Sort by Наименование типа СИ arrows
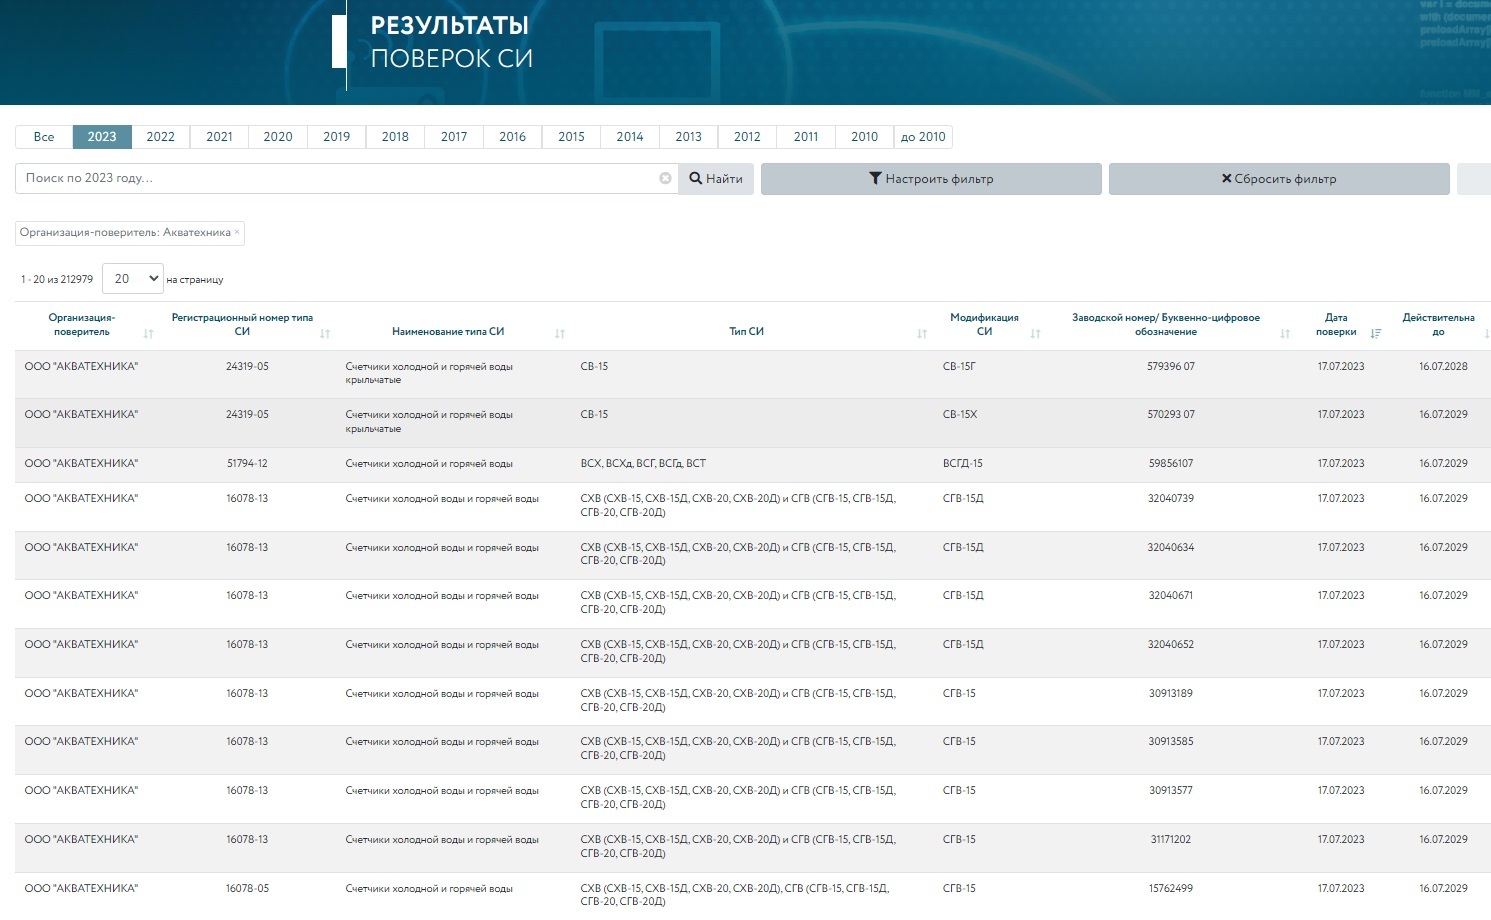The width and height of the screenshot is (1491, 920). point(560,333)
